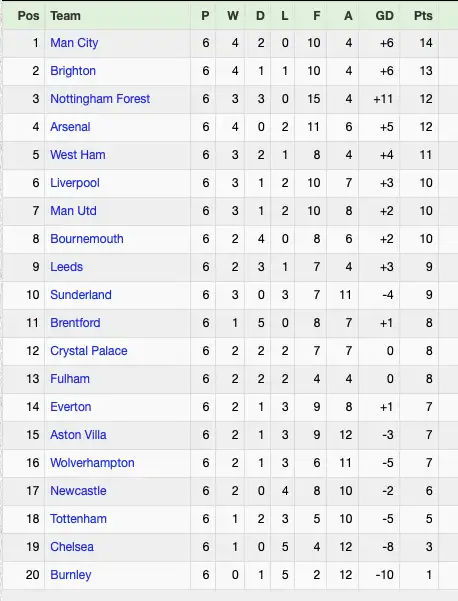Open the Brighton team link
This screenshot has width=458, height=601.
pyautogui.click(x=73, y=71)
